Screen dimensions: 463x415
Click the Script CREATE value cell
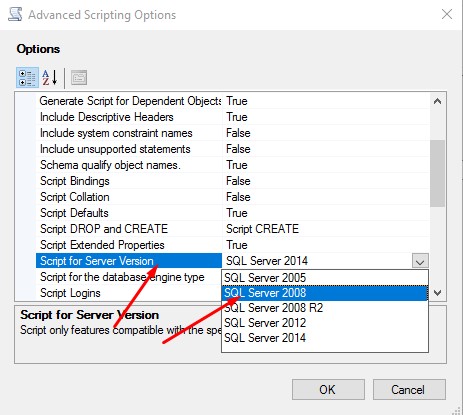tap(326, 229)
